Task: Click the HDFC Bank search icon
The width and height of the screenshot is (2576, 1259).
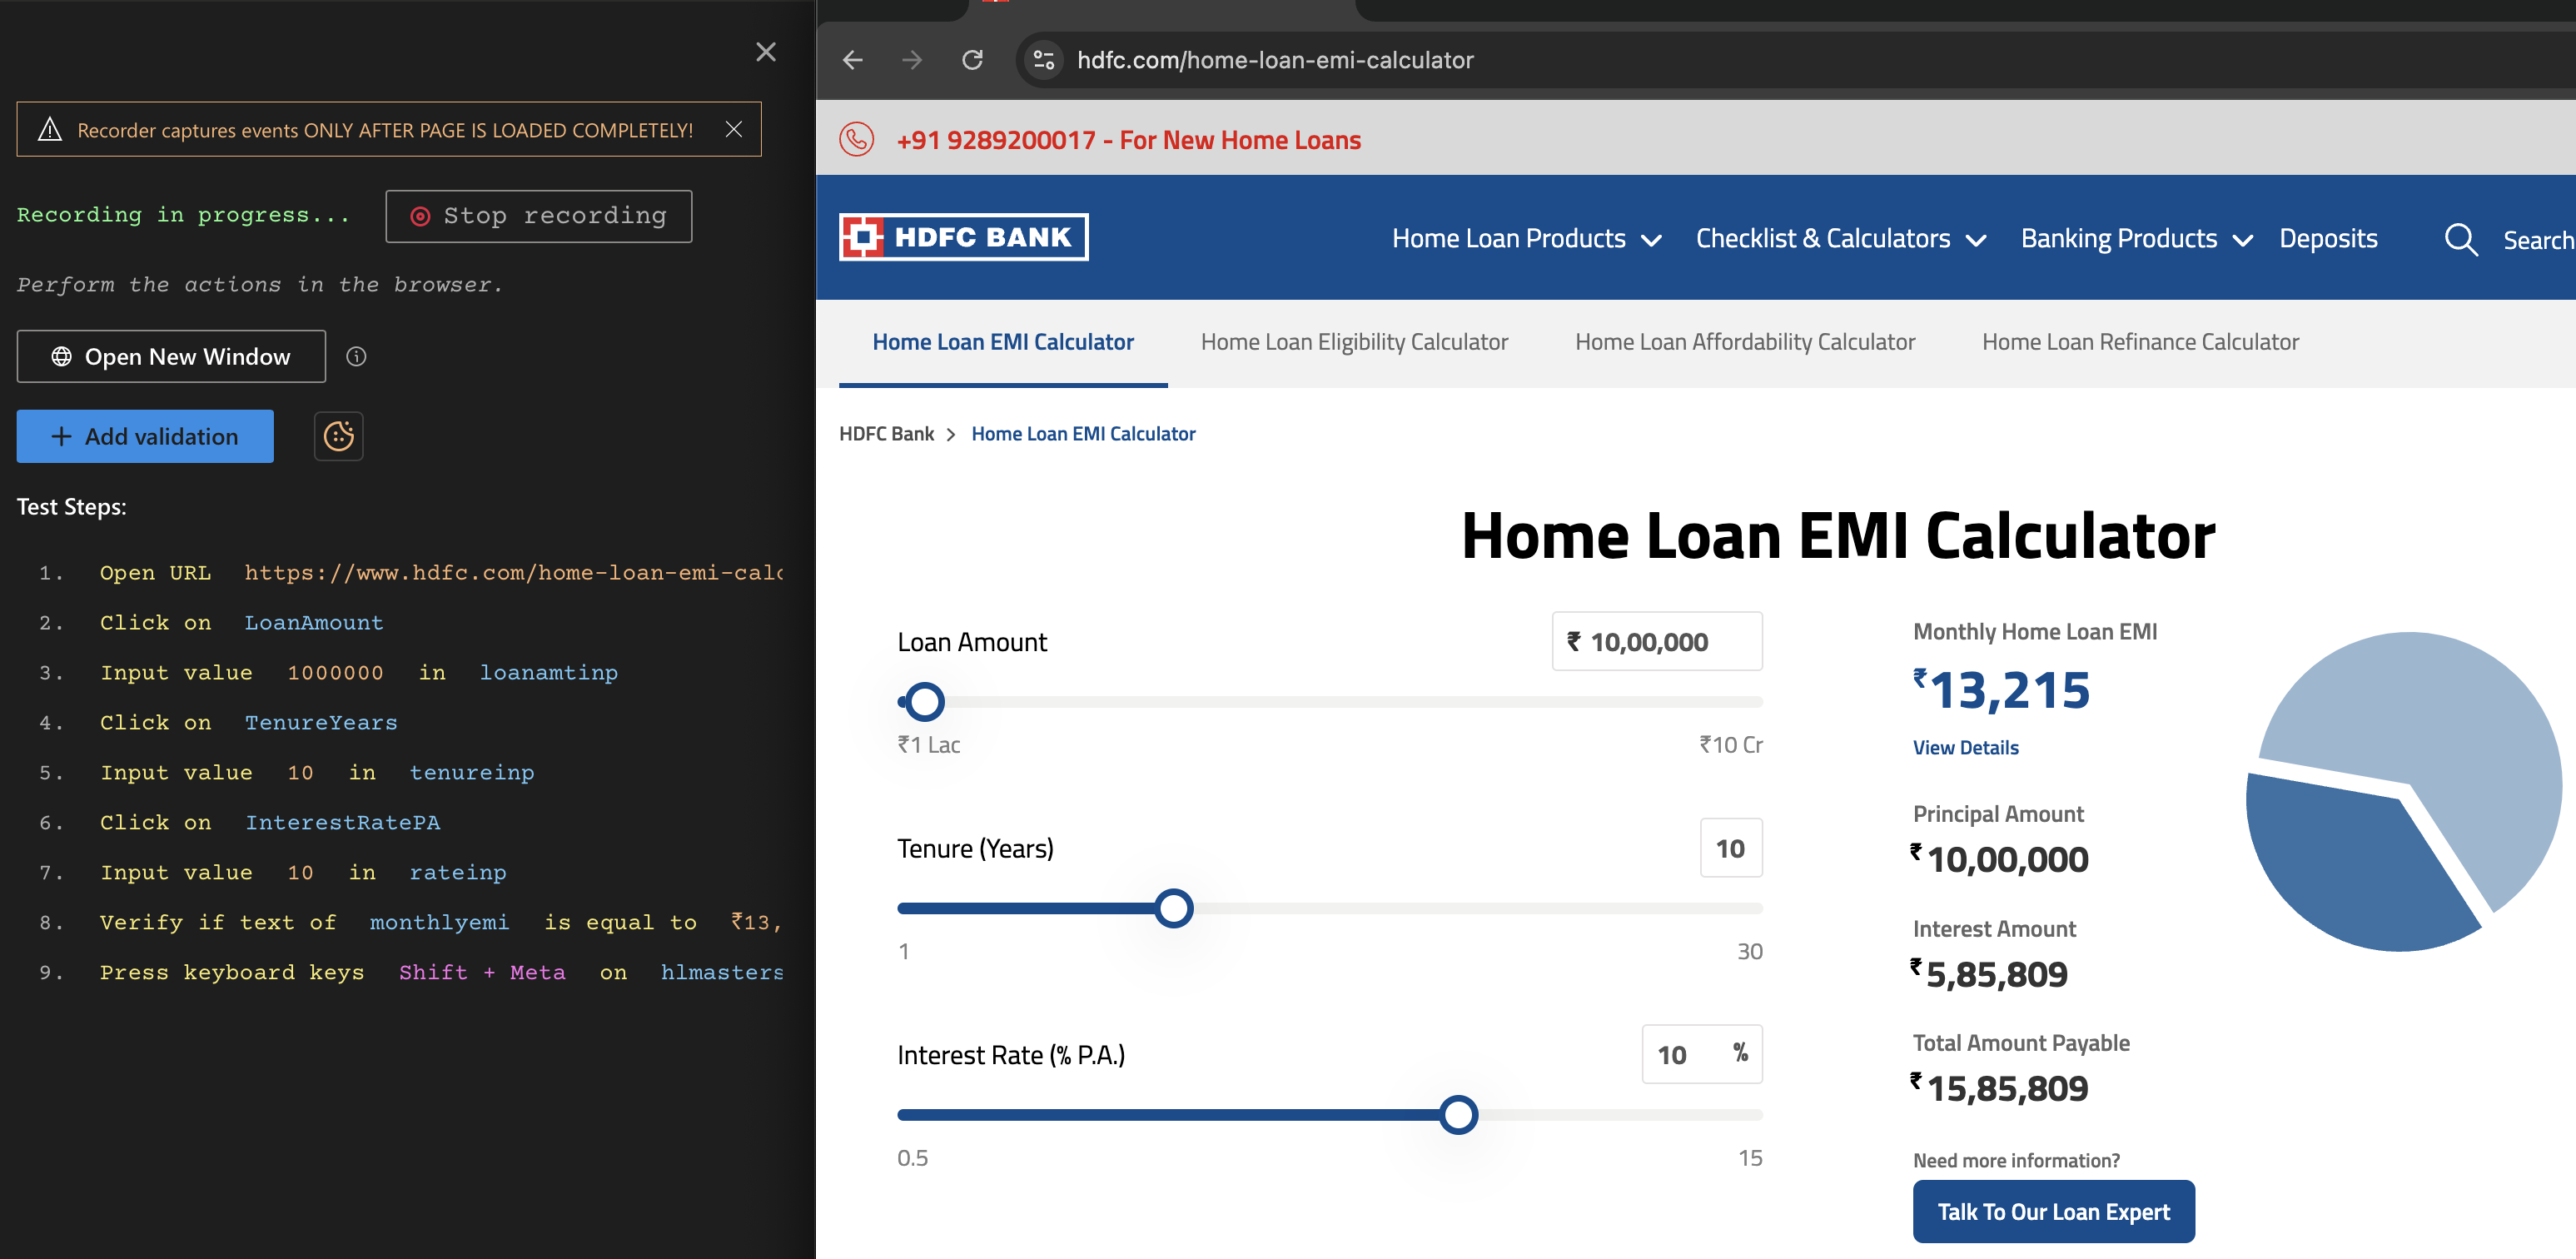Action: point(2459,238)
